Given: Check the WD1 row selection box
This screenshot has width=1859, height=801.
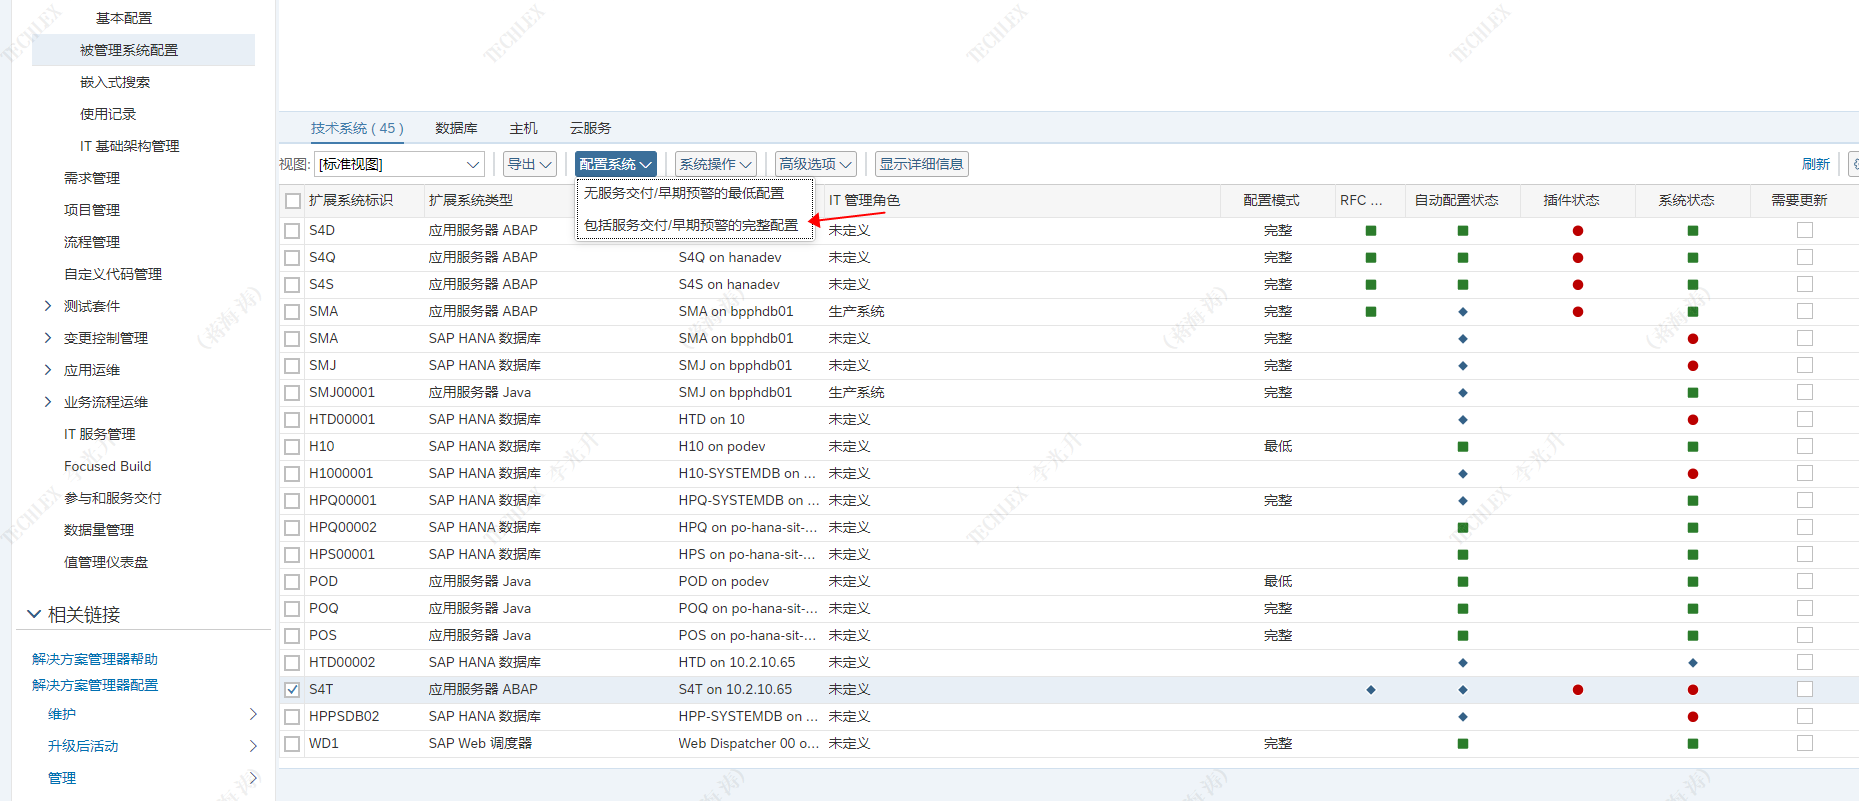Looking at the screenshot, I should tap(292, 744).
